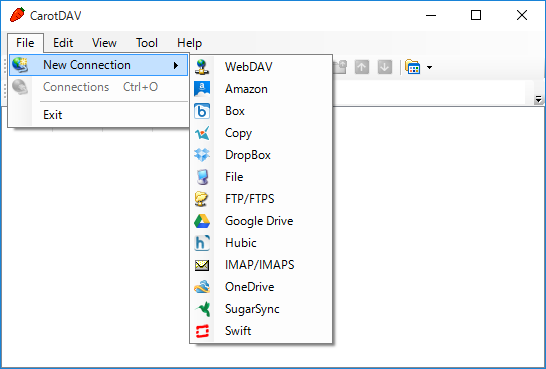This screenshot has width=546, height=369.
Task: Open the toolbar overflow arrow at right edge
Action: (x=538, y=100)
